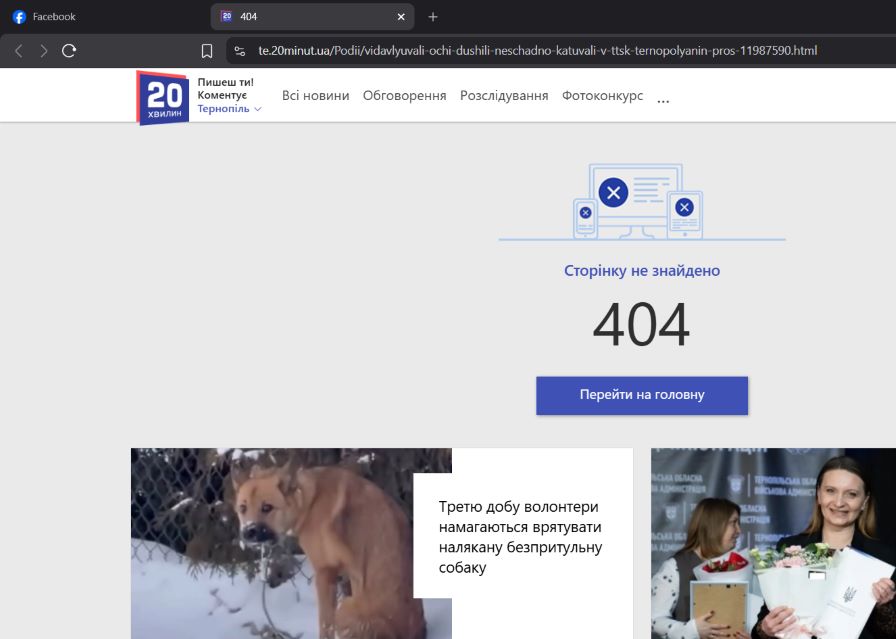Open site information icon beside URL
Screen dimensions: 896x639
(240, 51)
